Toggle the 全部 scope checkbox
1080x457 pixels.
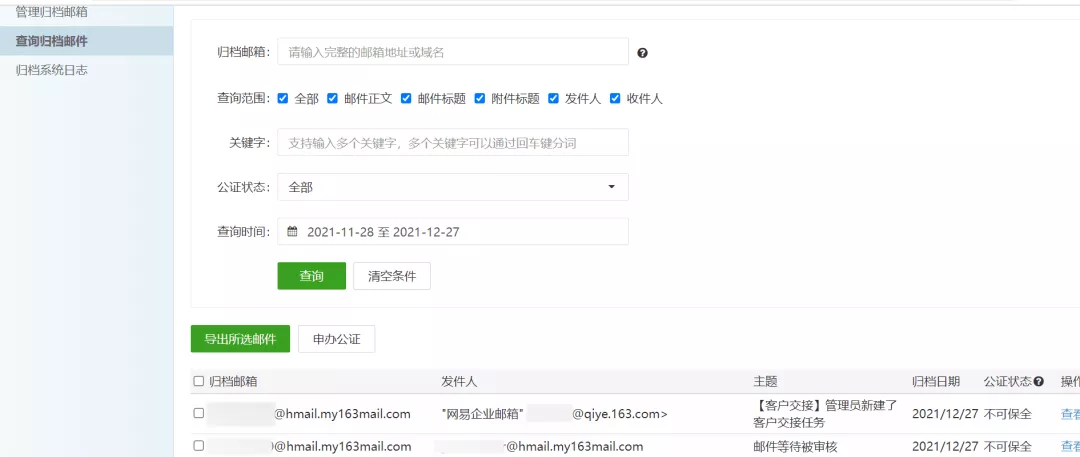coord(283,99)
